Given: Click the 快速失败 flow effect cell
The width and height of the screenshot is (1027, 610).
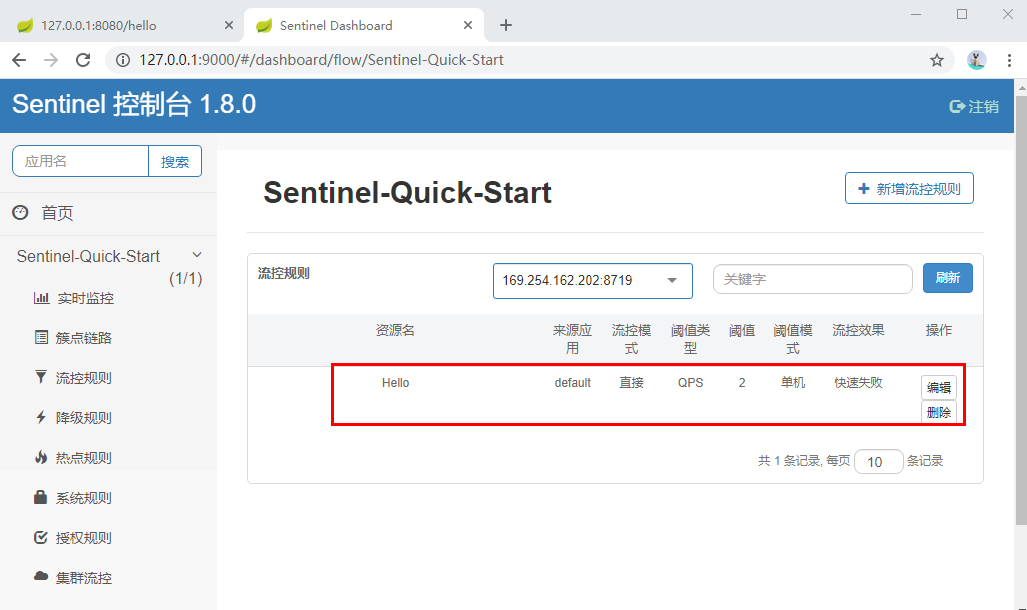Looking at the screenshot, I should coord(858,383).
